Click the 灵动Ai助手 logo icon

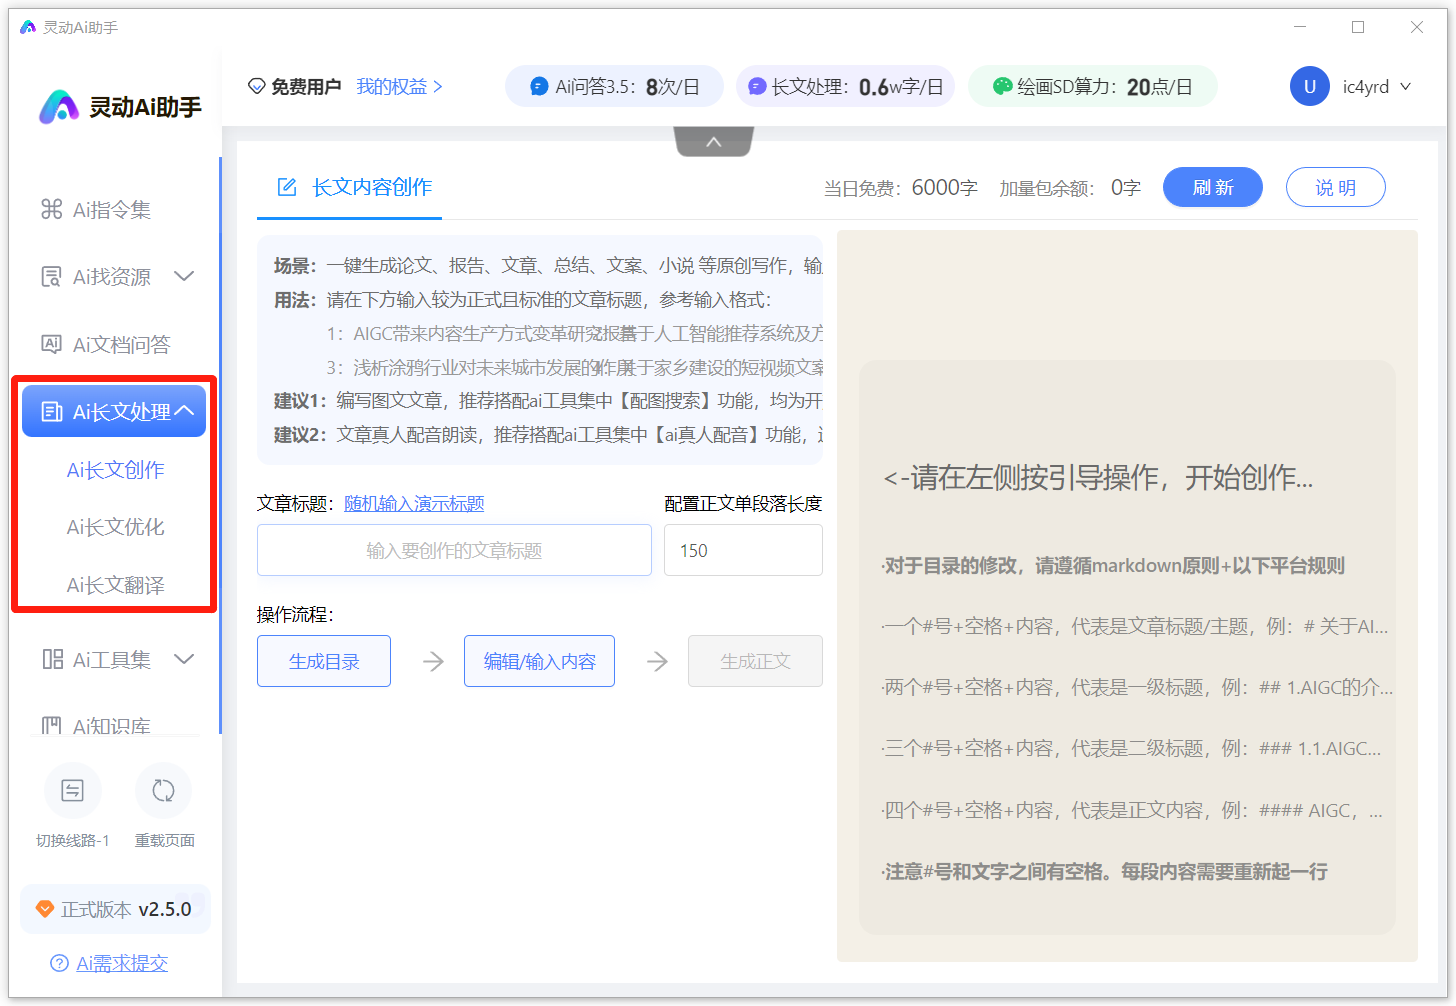pyautogui.click(x=59, y=107)
